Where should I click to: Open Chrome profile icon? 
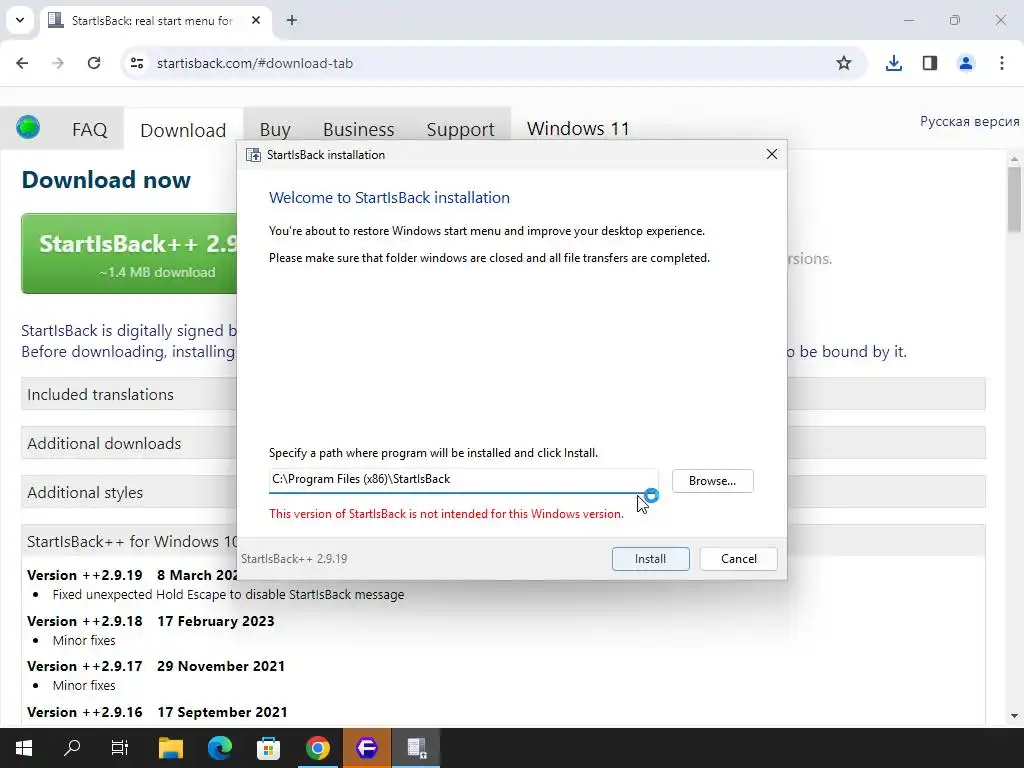965,63
